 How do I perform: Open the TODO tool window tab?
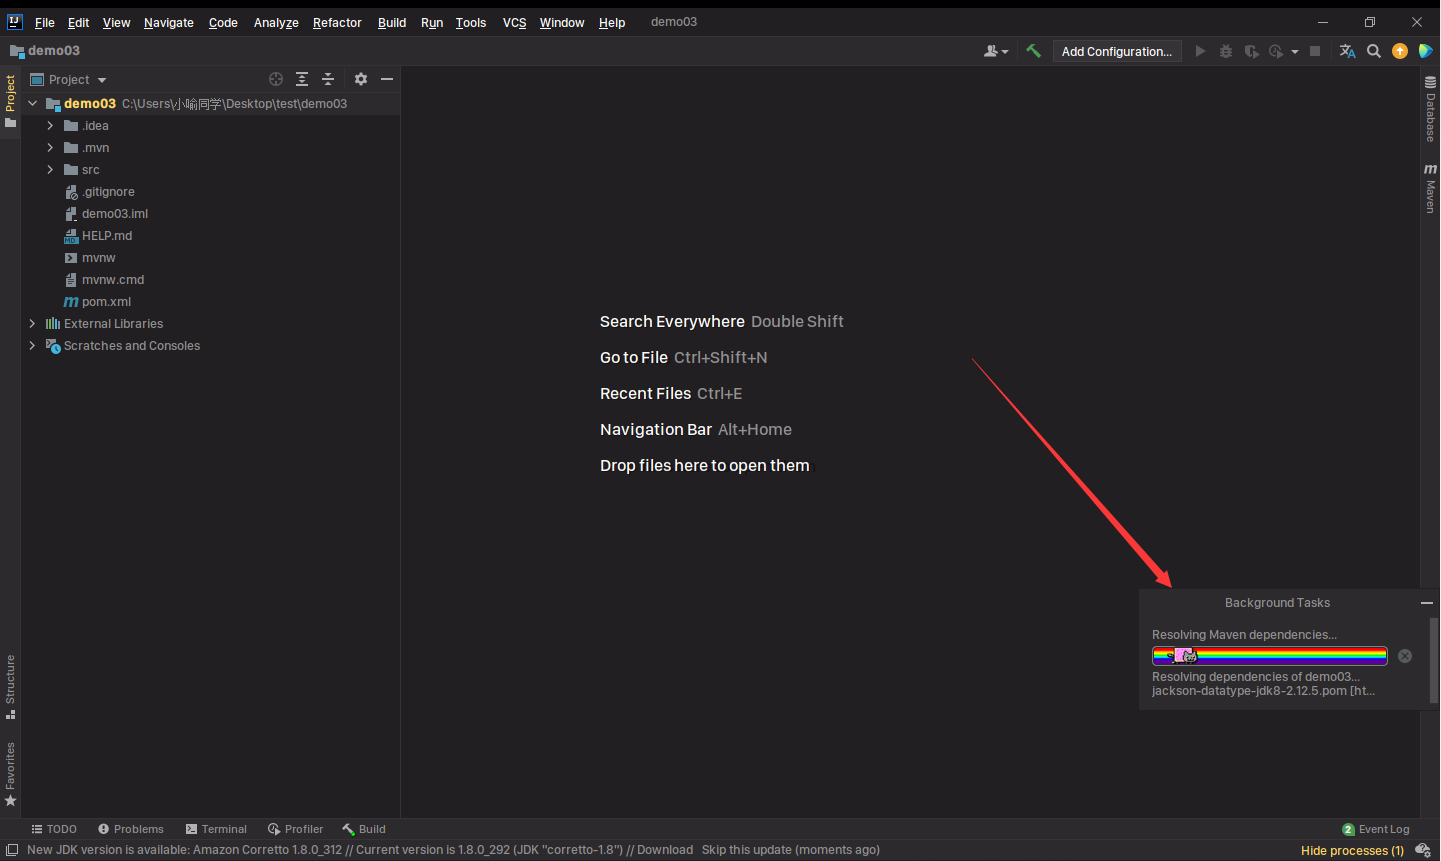[x=54, y=829]
